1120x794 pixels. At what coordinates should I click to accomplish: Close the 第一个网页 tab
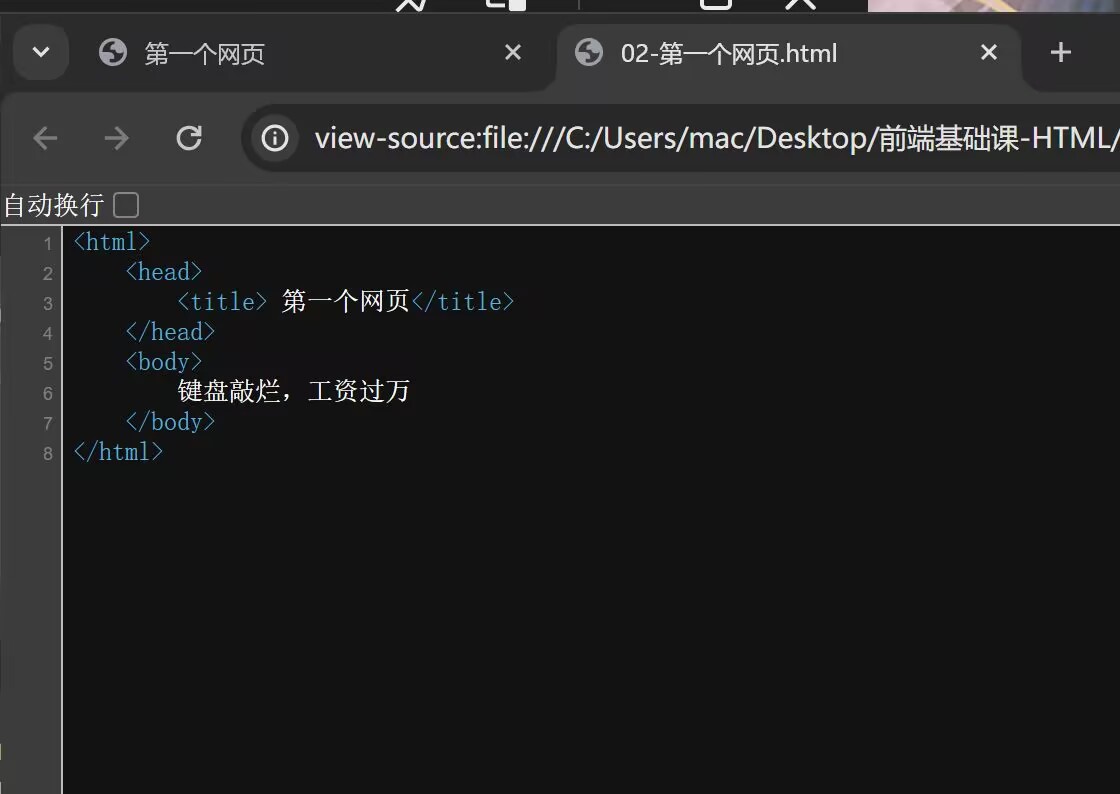pyautogui.click(x=513, y=52)
